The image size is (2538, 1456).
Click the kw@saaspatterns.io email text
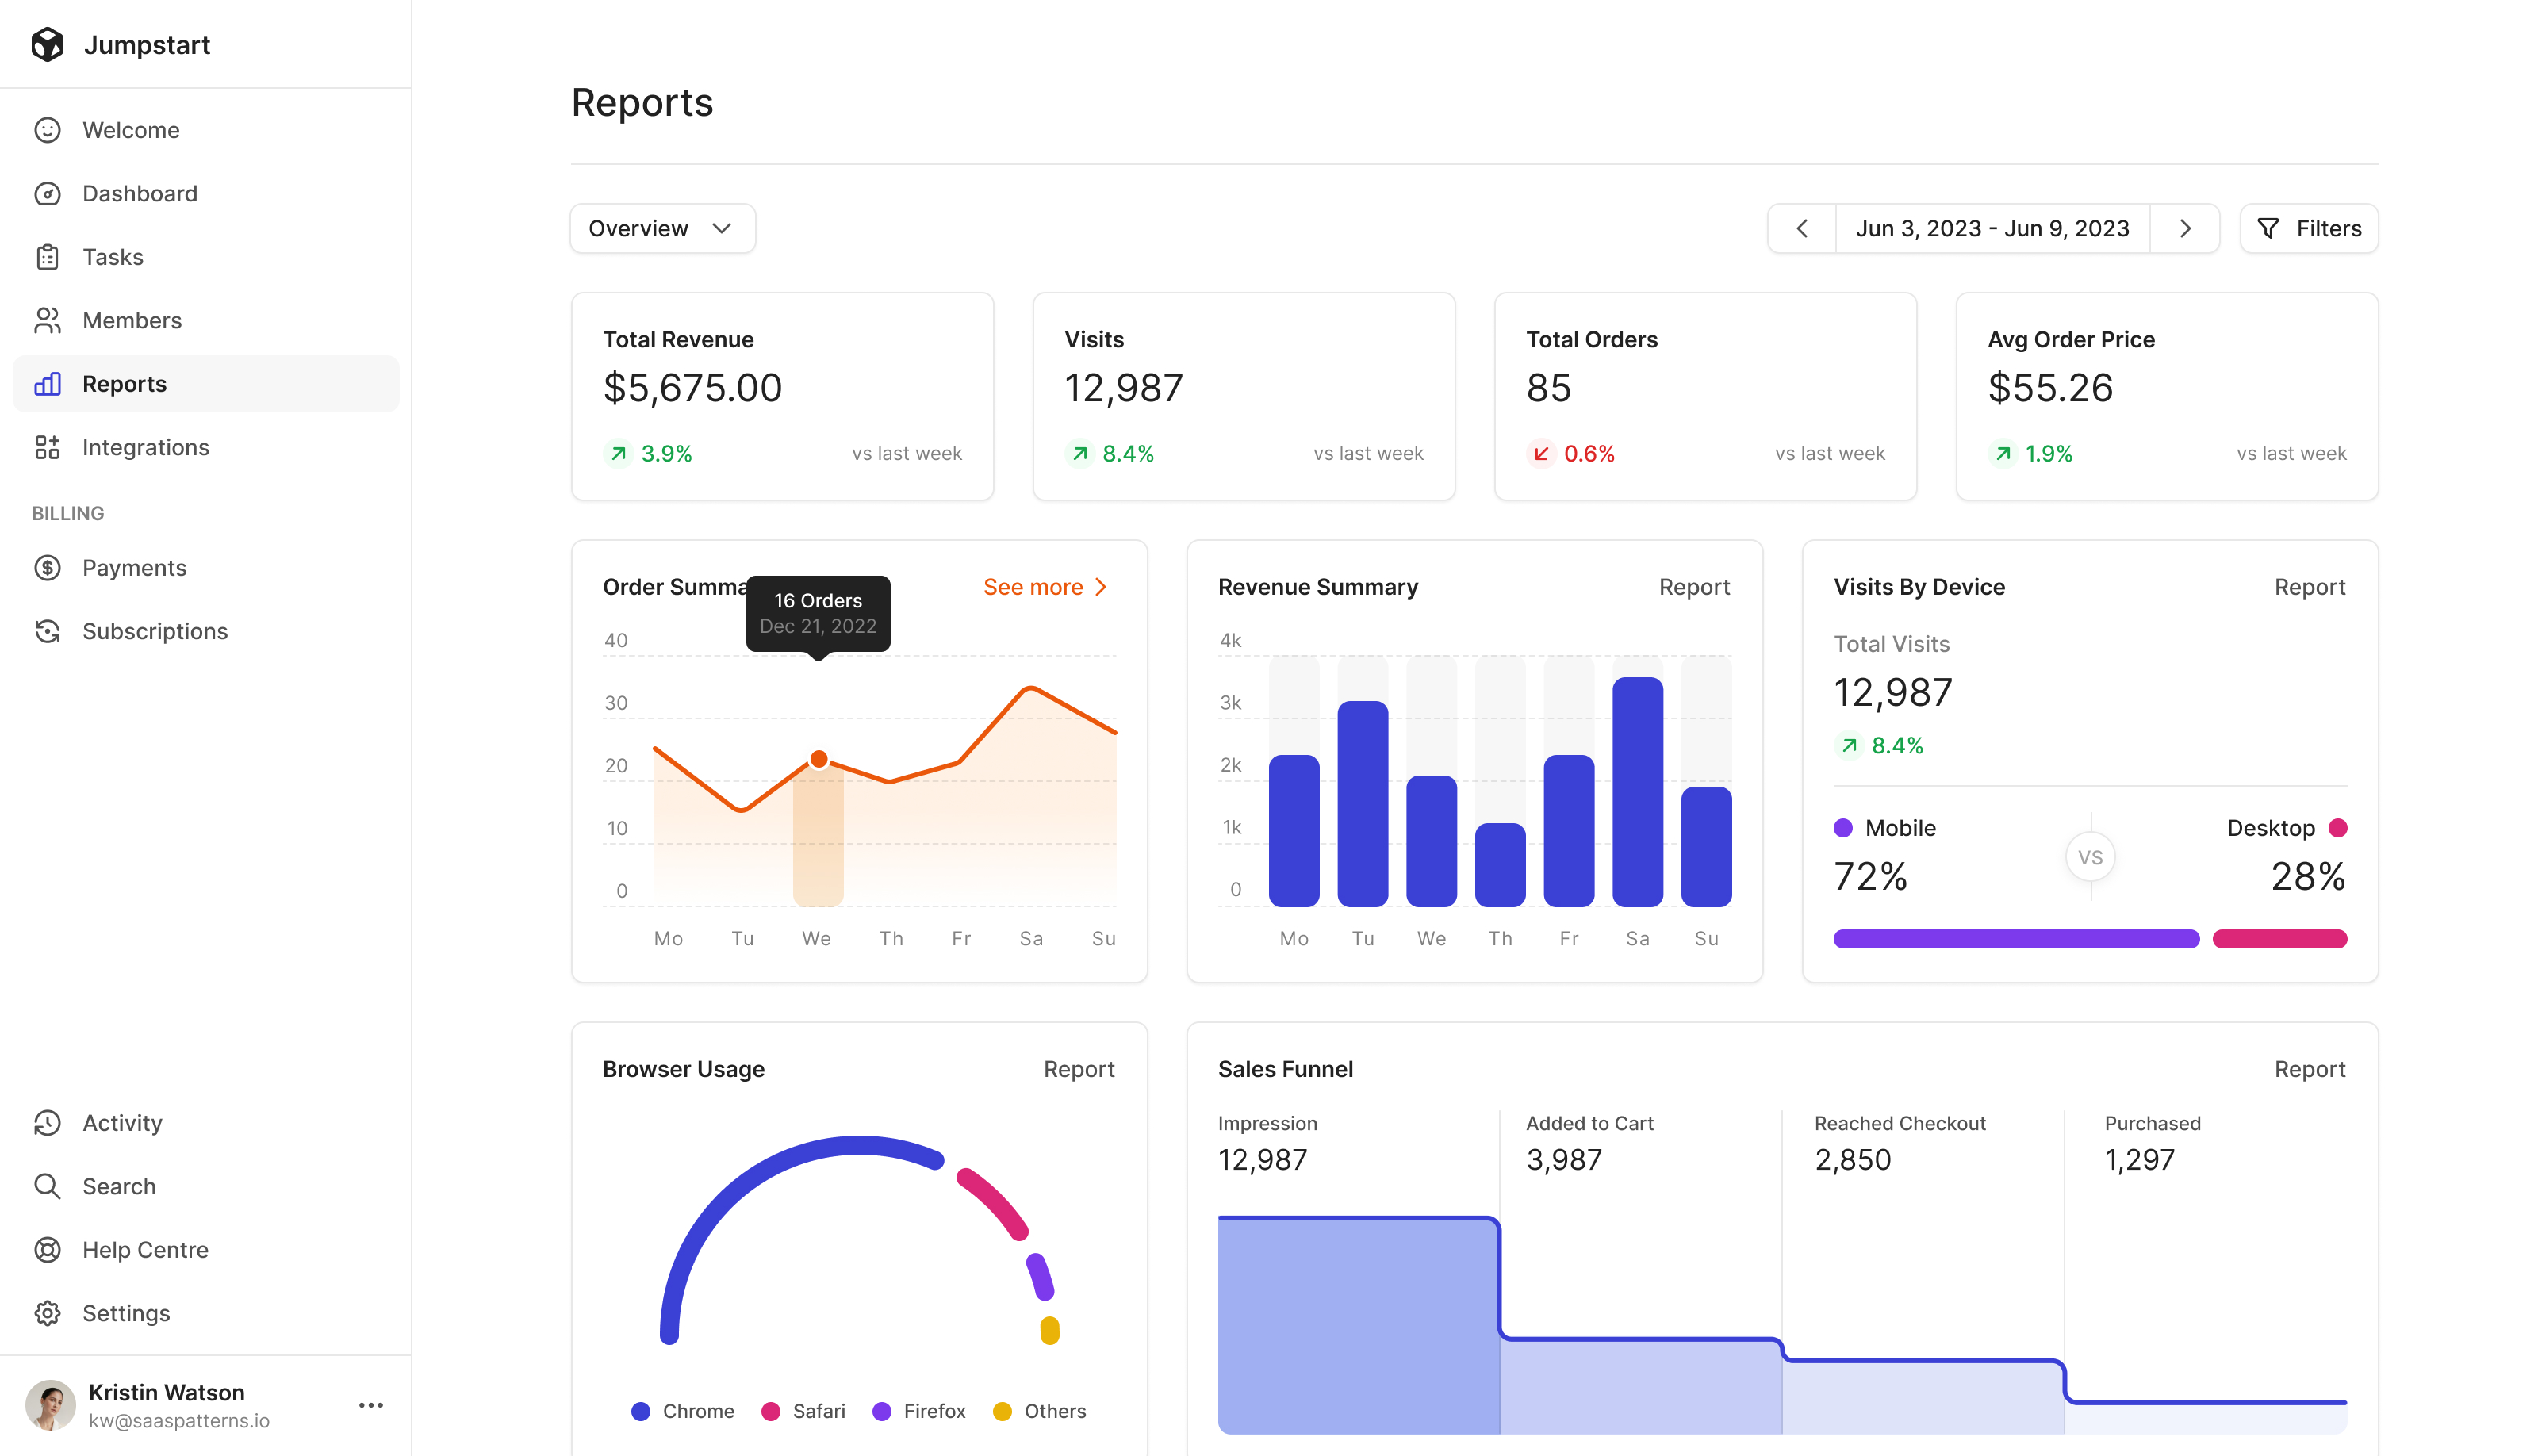[x=179, y=1421]
